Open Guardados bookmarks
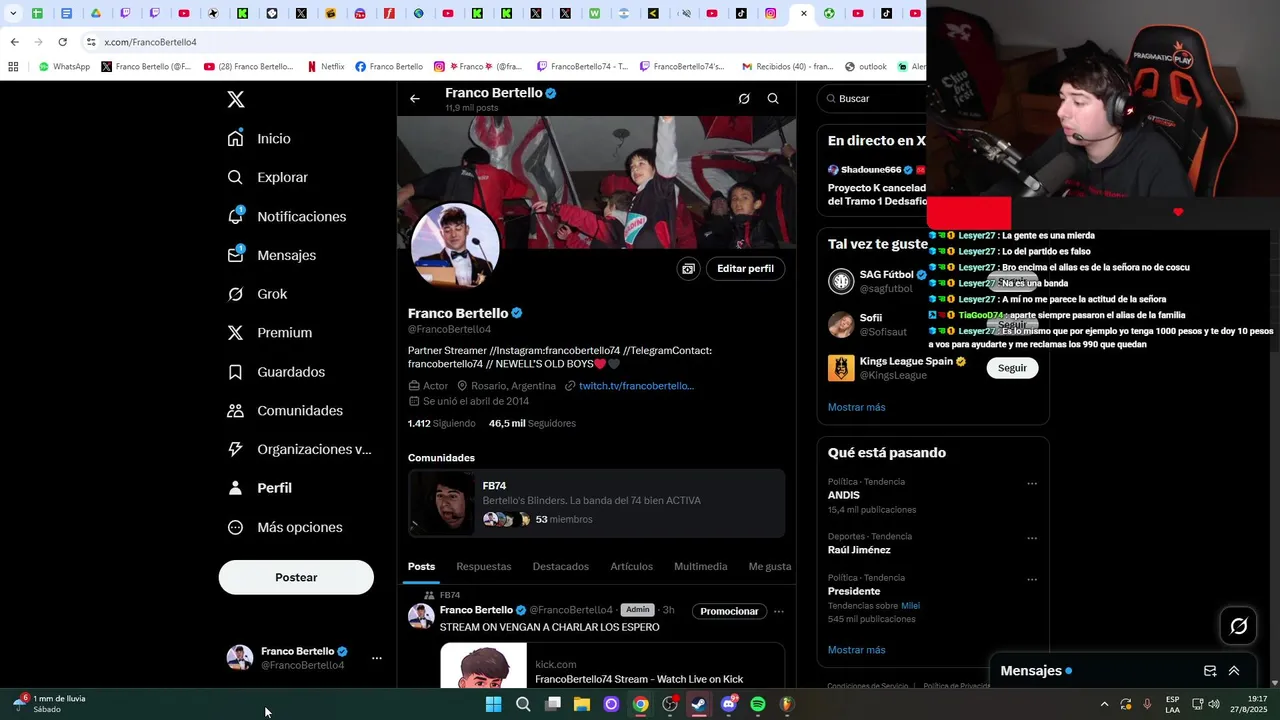Screen dimensions: 1280x720 pos(276,372)
